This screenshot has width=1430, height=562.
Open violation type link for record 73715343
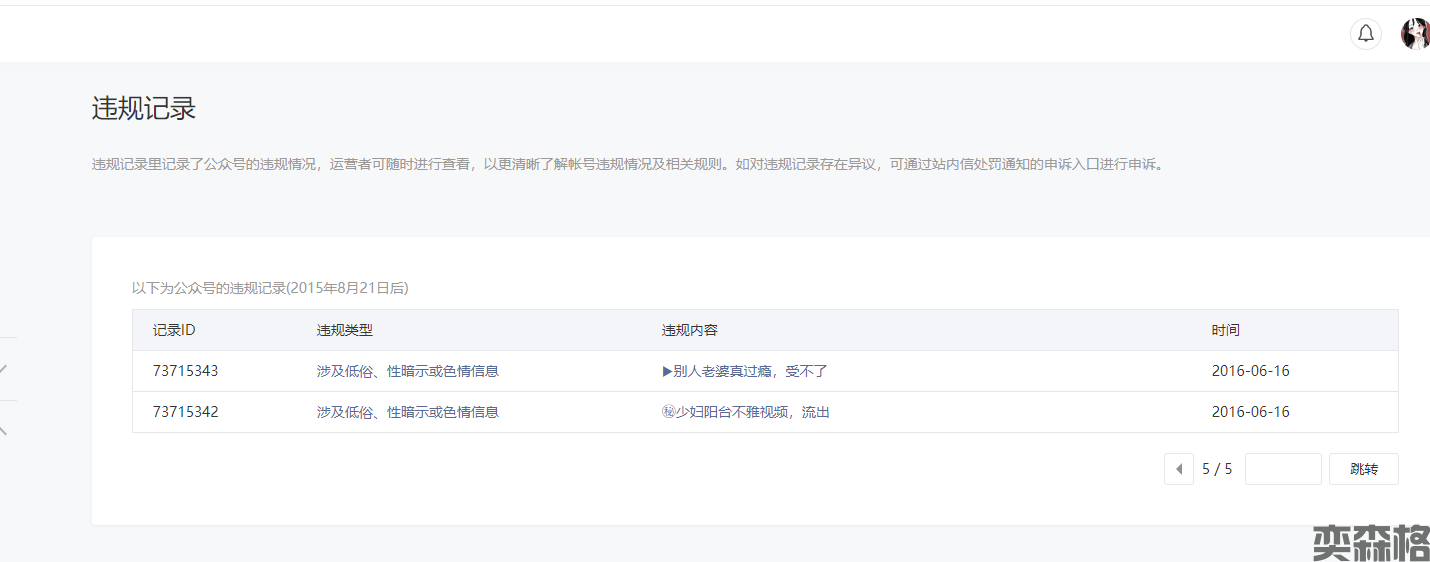pos(407,371)
